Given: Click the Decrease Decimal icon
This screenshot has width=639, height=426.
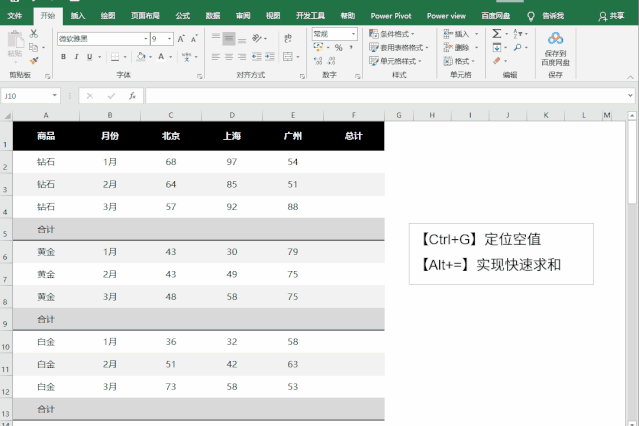Looking at the screenshot, I should point(331,61).
